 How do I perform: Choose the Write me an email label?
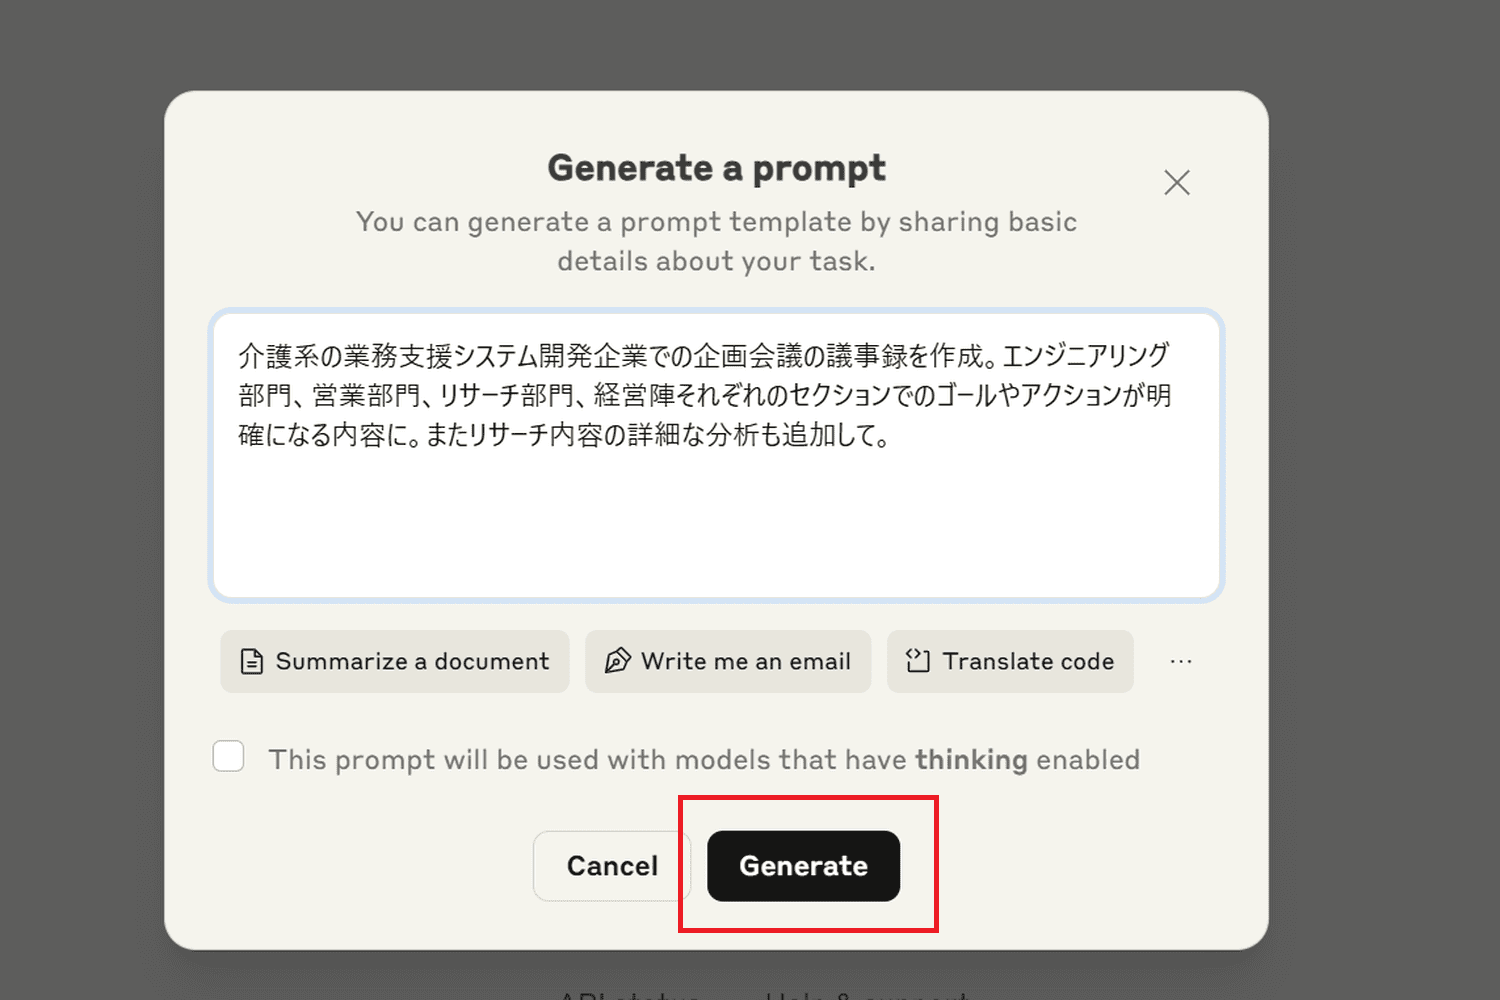[x=746, y=662]
